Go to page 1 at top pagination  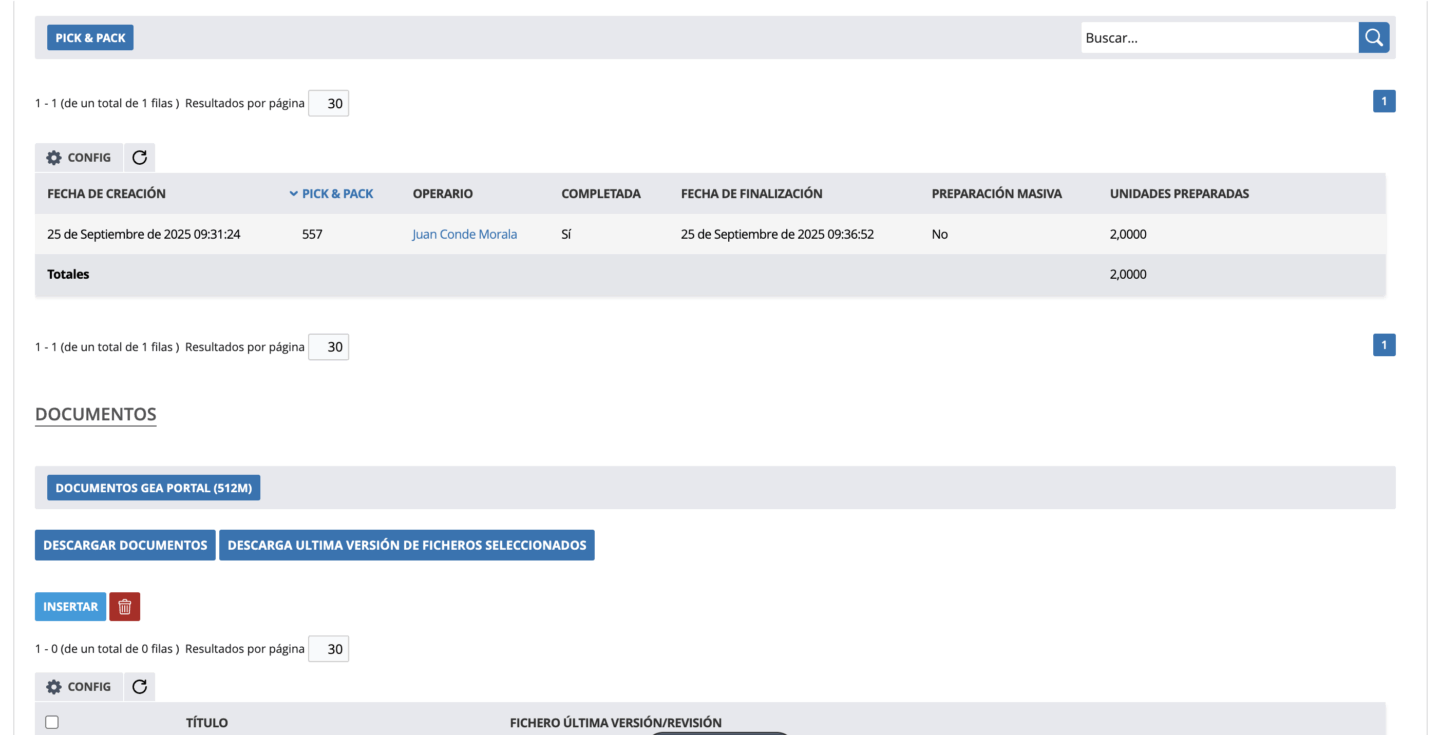coord(1384,101)
